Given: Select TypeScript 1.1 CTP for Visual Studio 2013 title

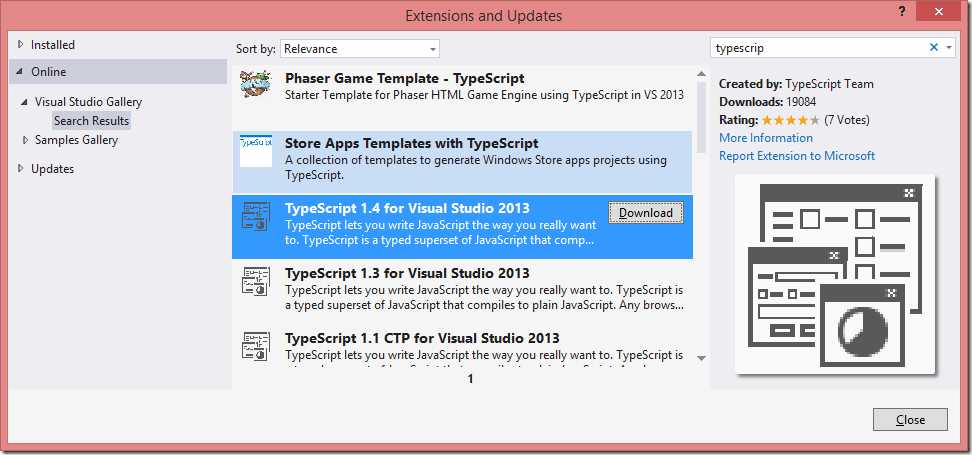Looking at the screenshot, I should pos(422,338).
